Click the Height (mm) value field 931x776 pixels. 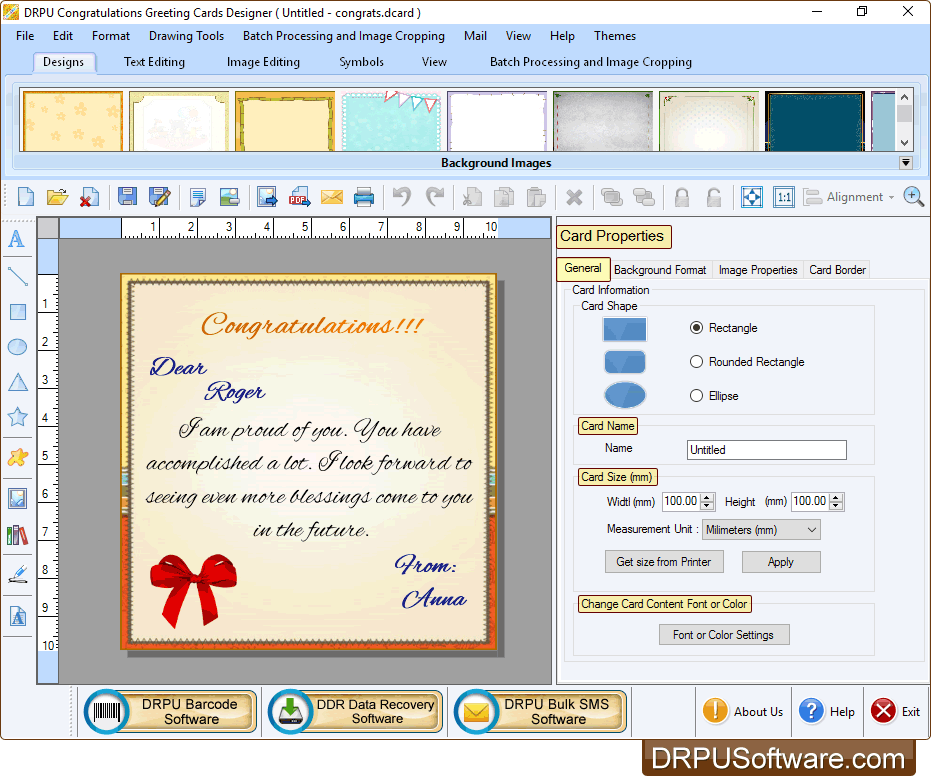click(810, 501)
